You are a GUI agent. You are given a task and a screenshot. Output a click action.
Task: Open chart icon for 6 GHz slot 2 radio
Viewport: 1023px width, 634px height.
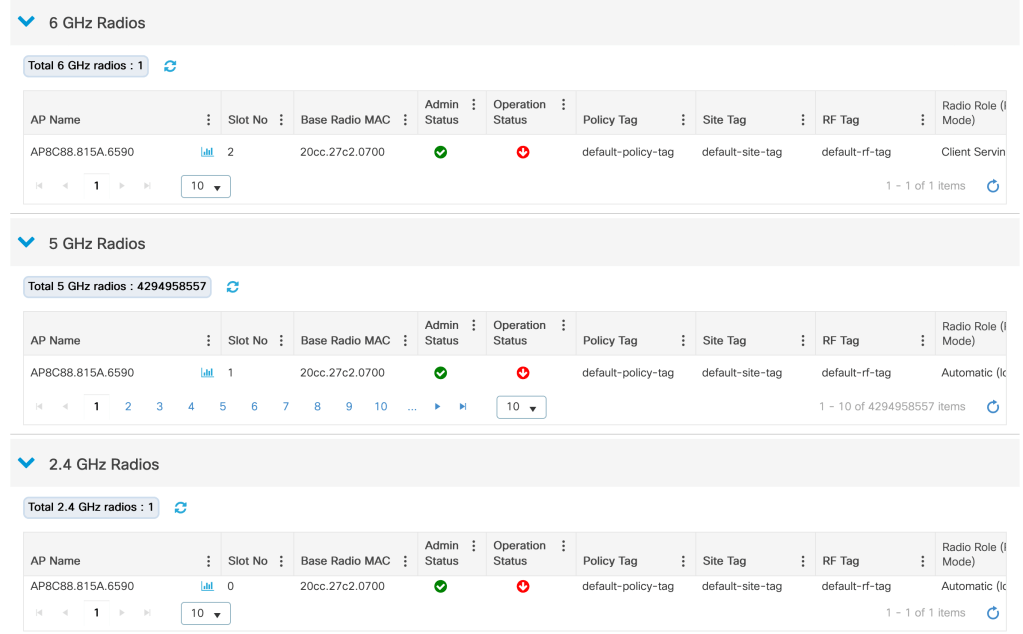click(x=208, y=152)
